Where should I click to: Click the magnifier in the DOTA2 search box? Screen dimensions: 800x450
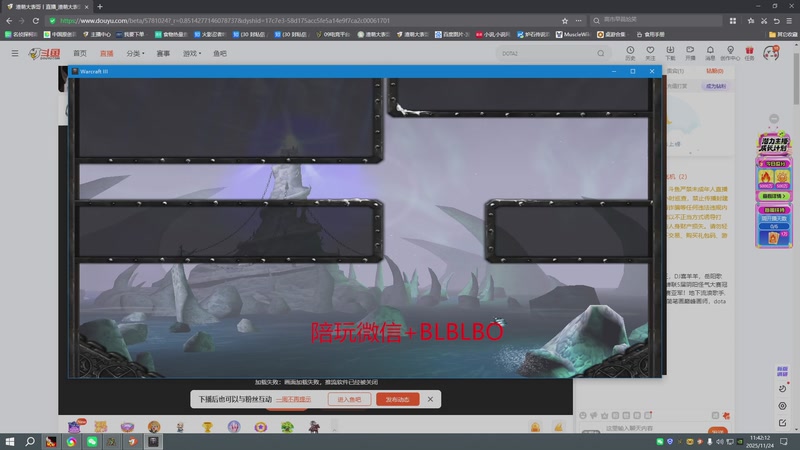tap(601, 53)
